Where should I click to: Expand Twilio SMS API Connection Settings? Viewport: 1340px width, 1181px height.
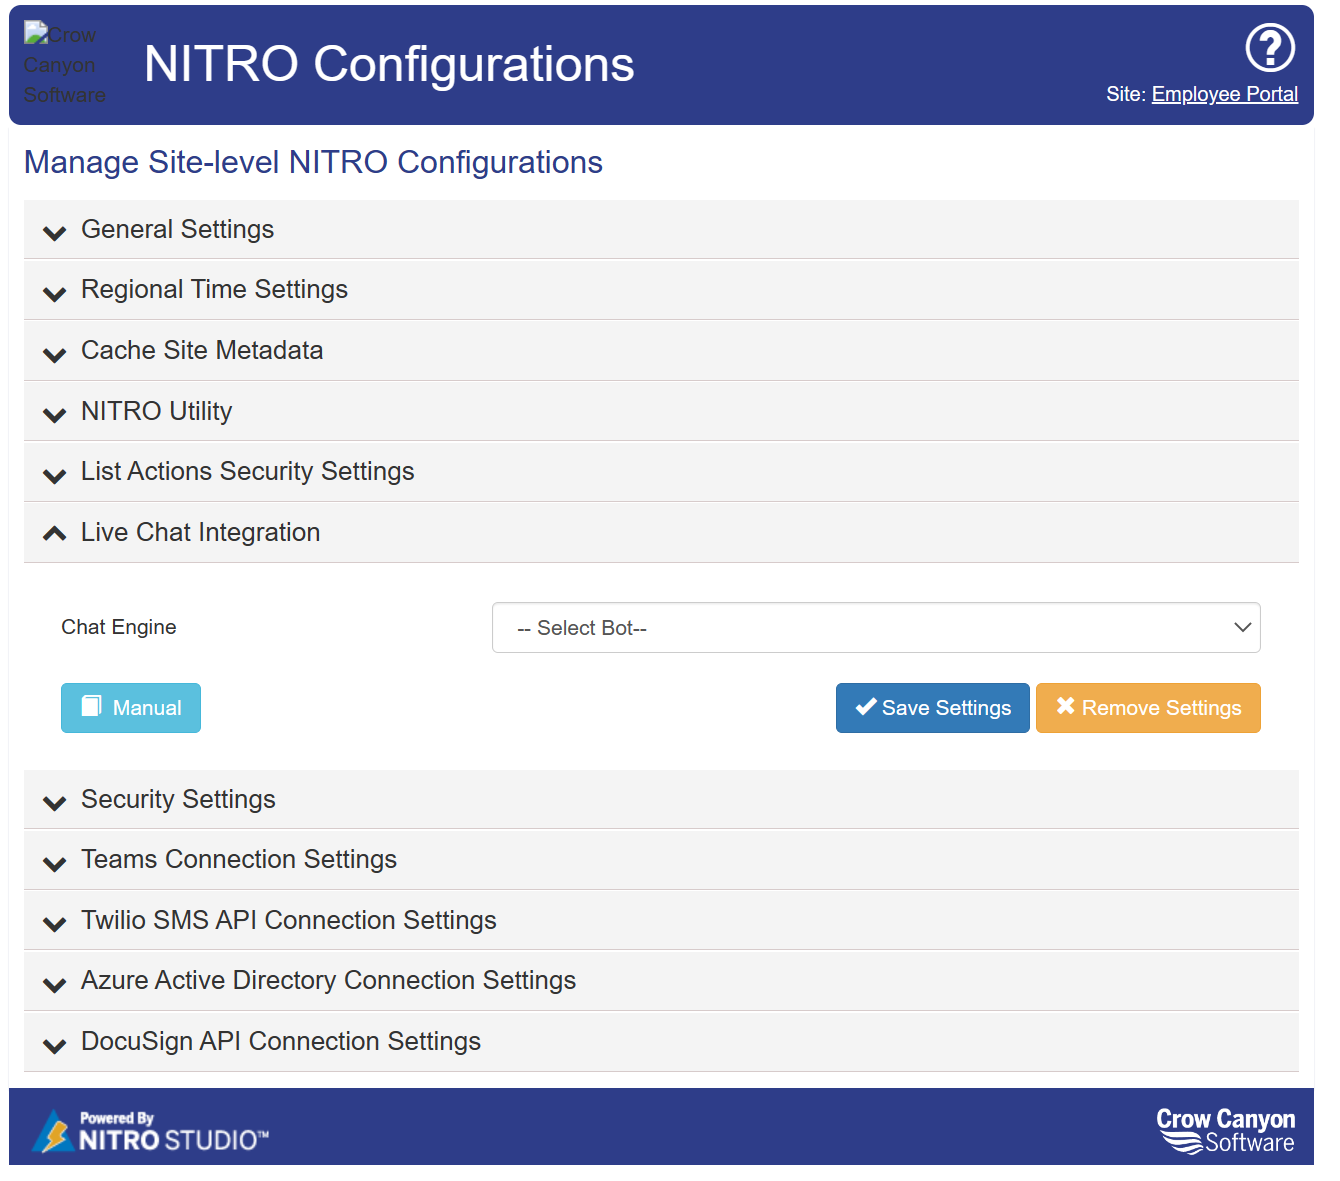click(x=288, y=921)
